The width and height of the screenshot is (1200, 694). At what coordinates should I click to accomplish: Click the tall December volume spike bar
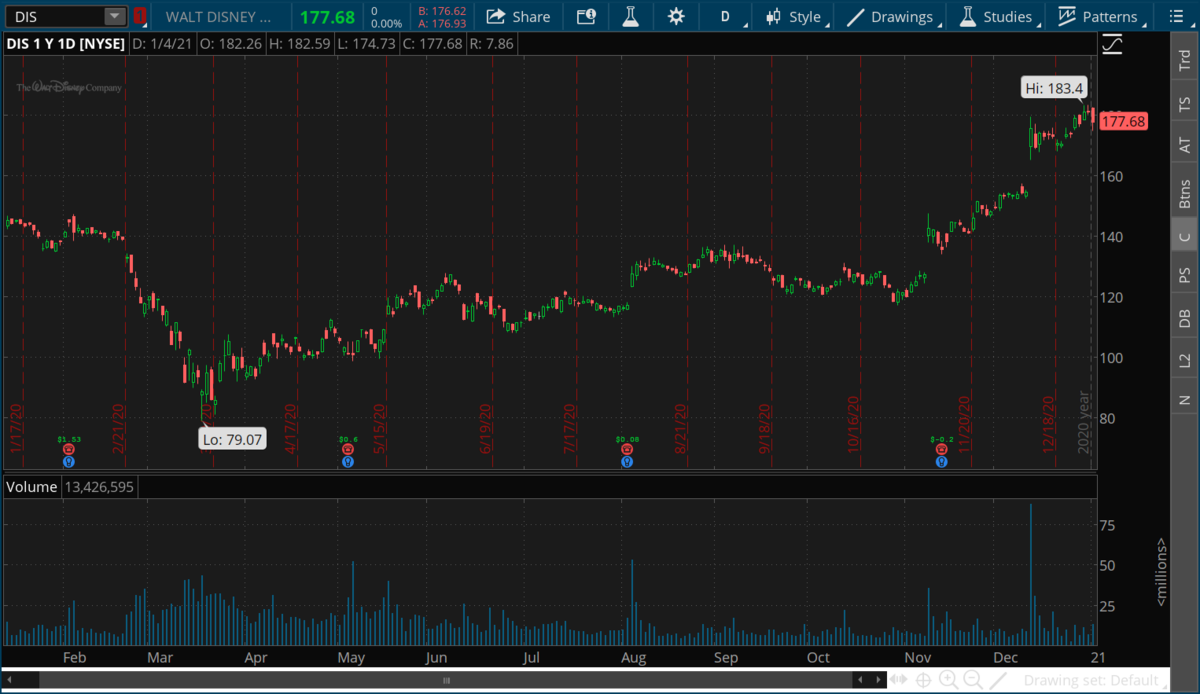coord(1030,574)
